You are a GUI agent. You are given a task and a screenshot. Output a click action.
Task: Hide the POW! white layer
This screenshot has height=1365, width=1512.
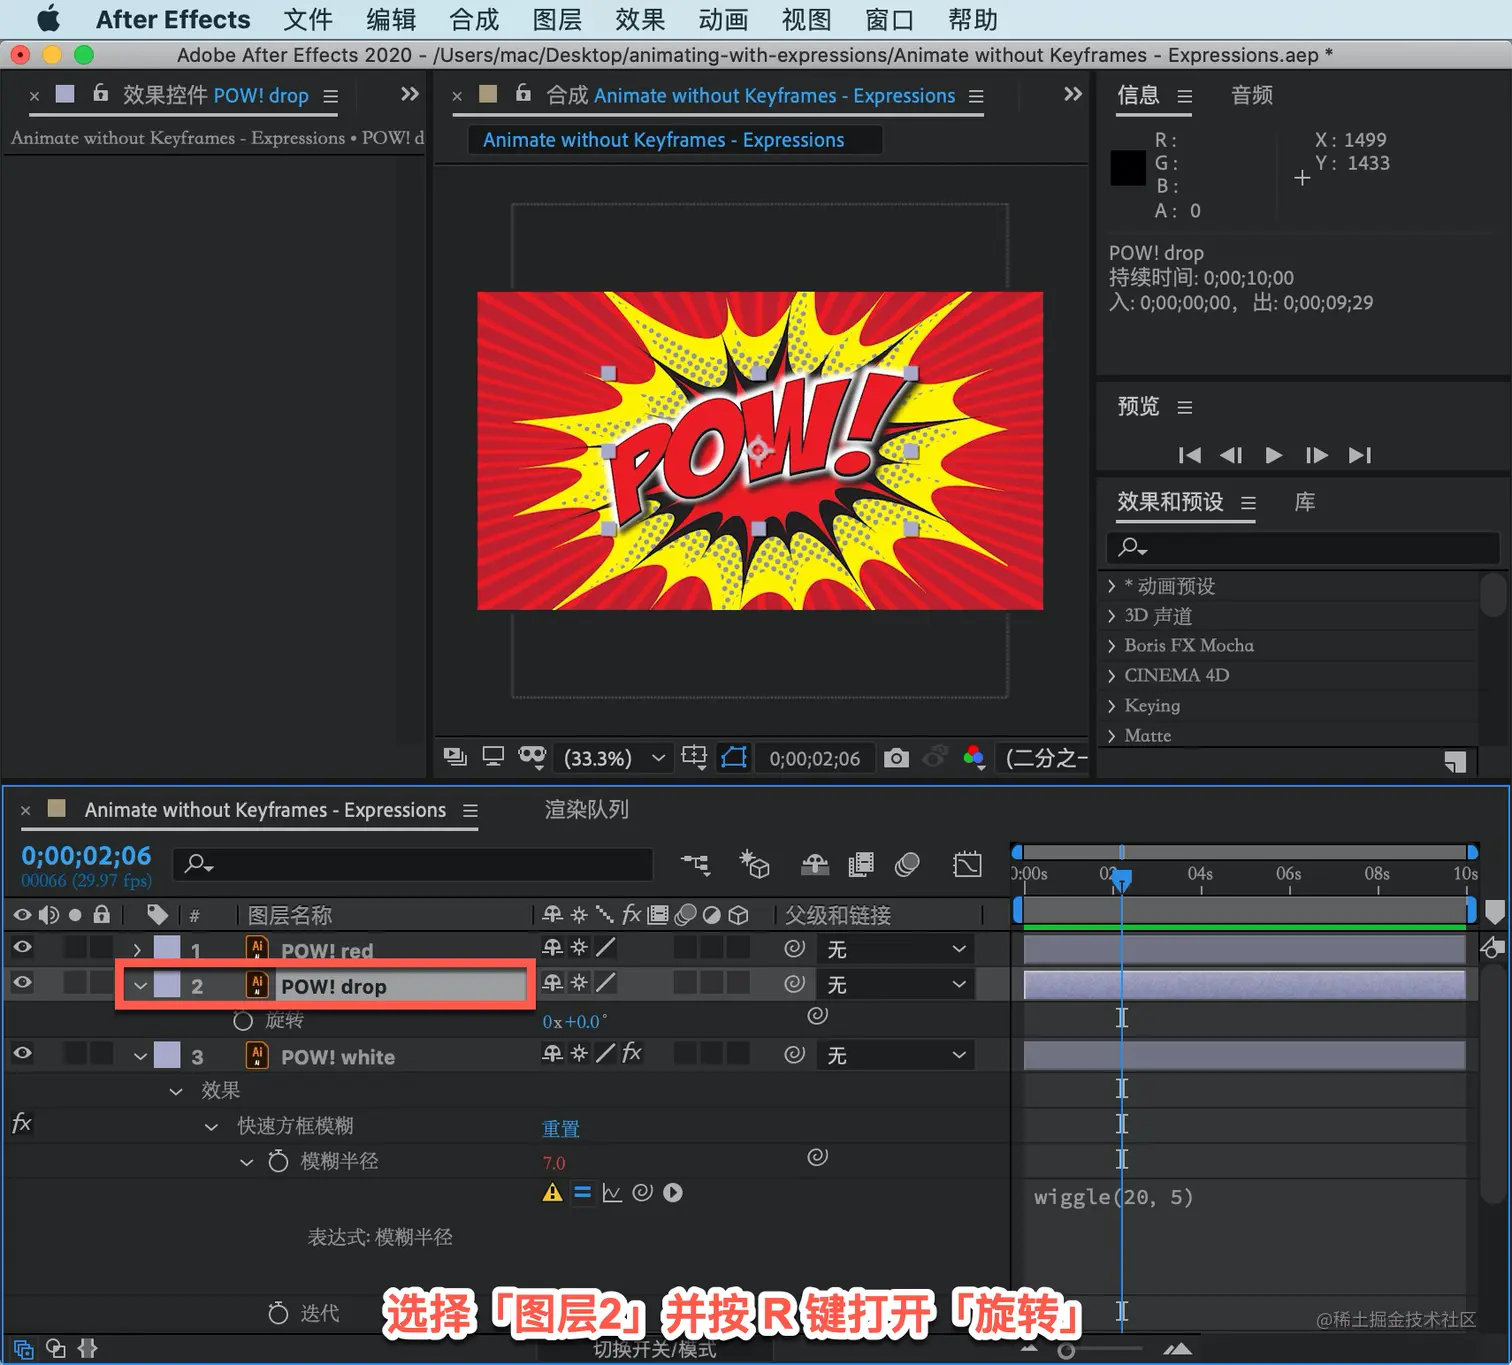pos(22,1053)
